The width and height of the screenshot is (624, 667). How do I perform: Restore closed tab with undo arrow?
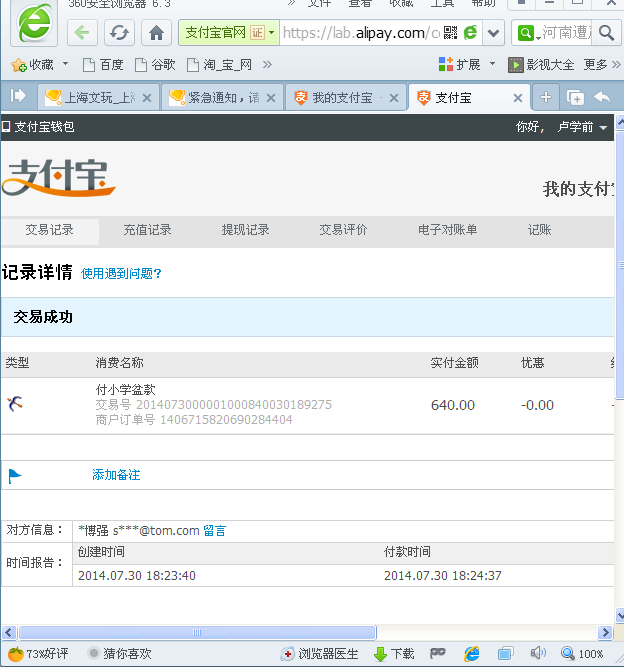(602, 97)
